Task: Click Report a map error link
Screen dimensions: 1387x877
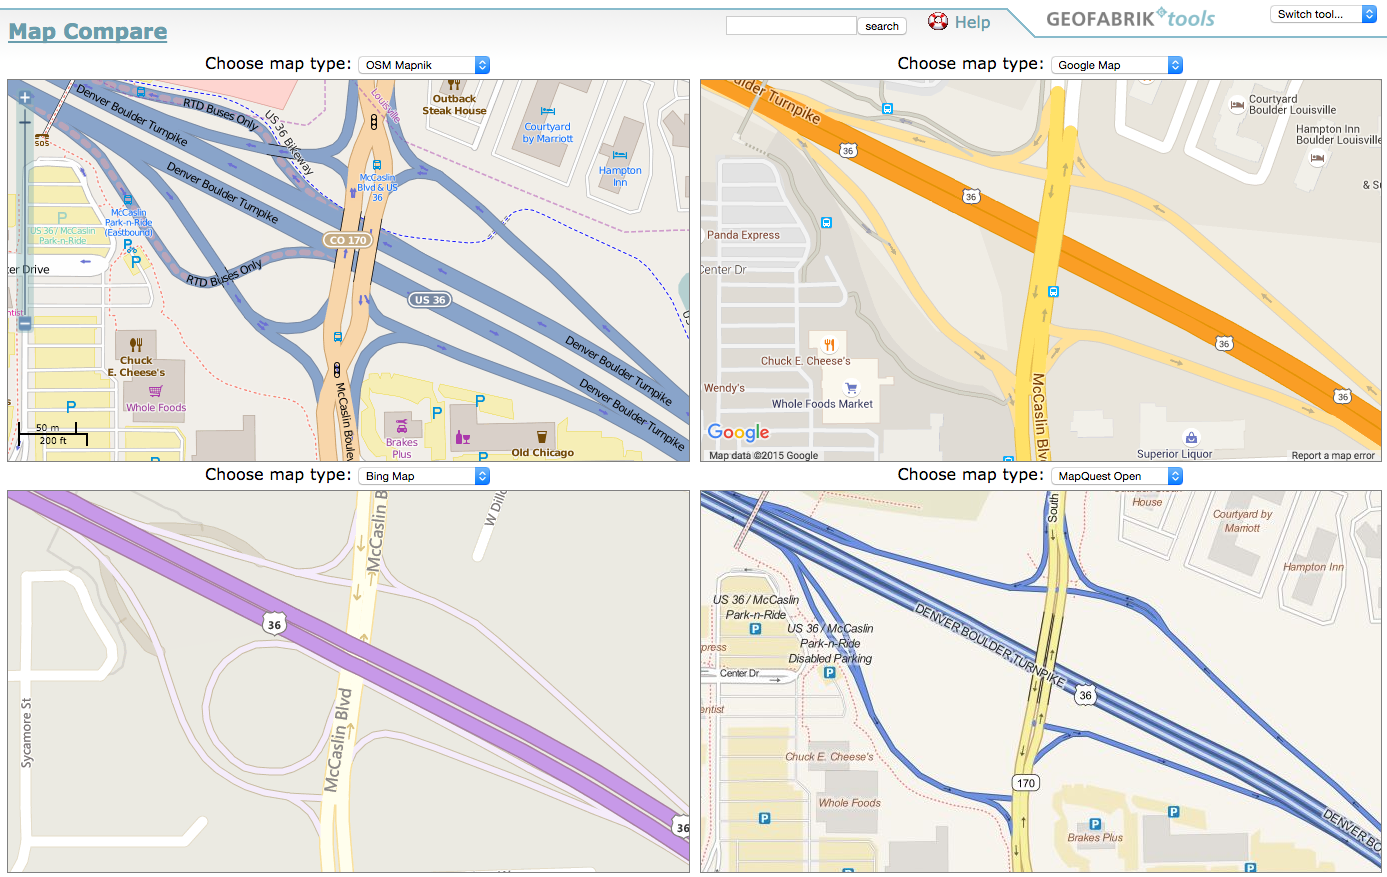Action: [x=1333, y=456]
